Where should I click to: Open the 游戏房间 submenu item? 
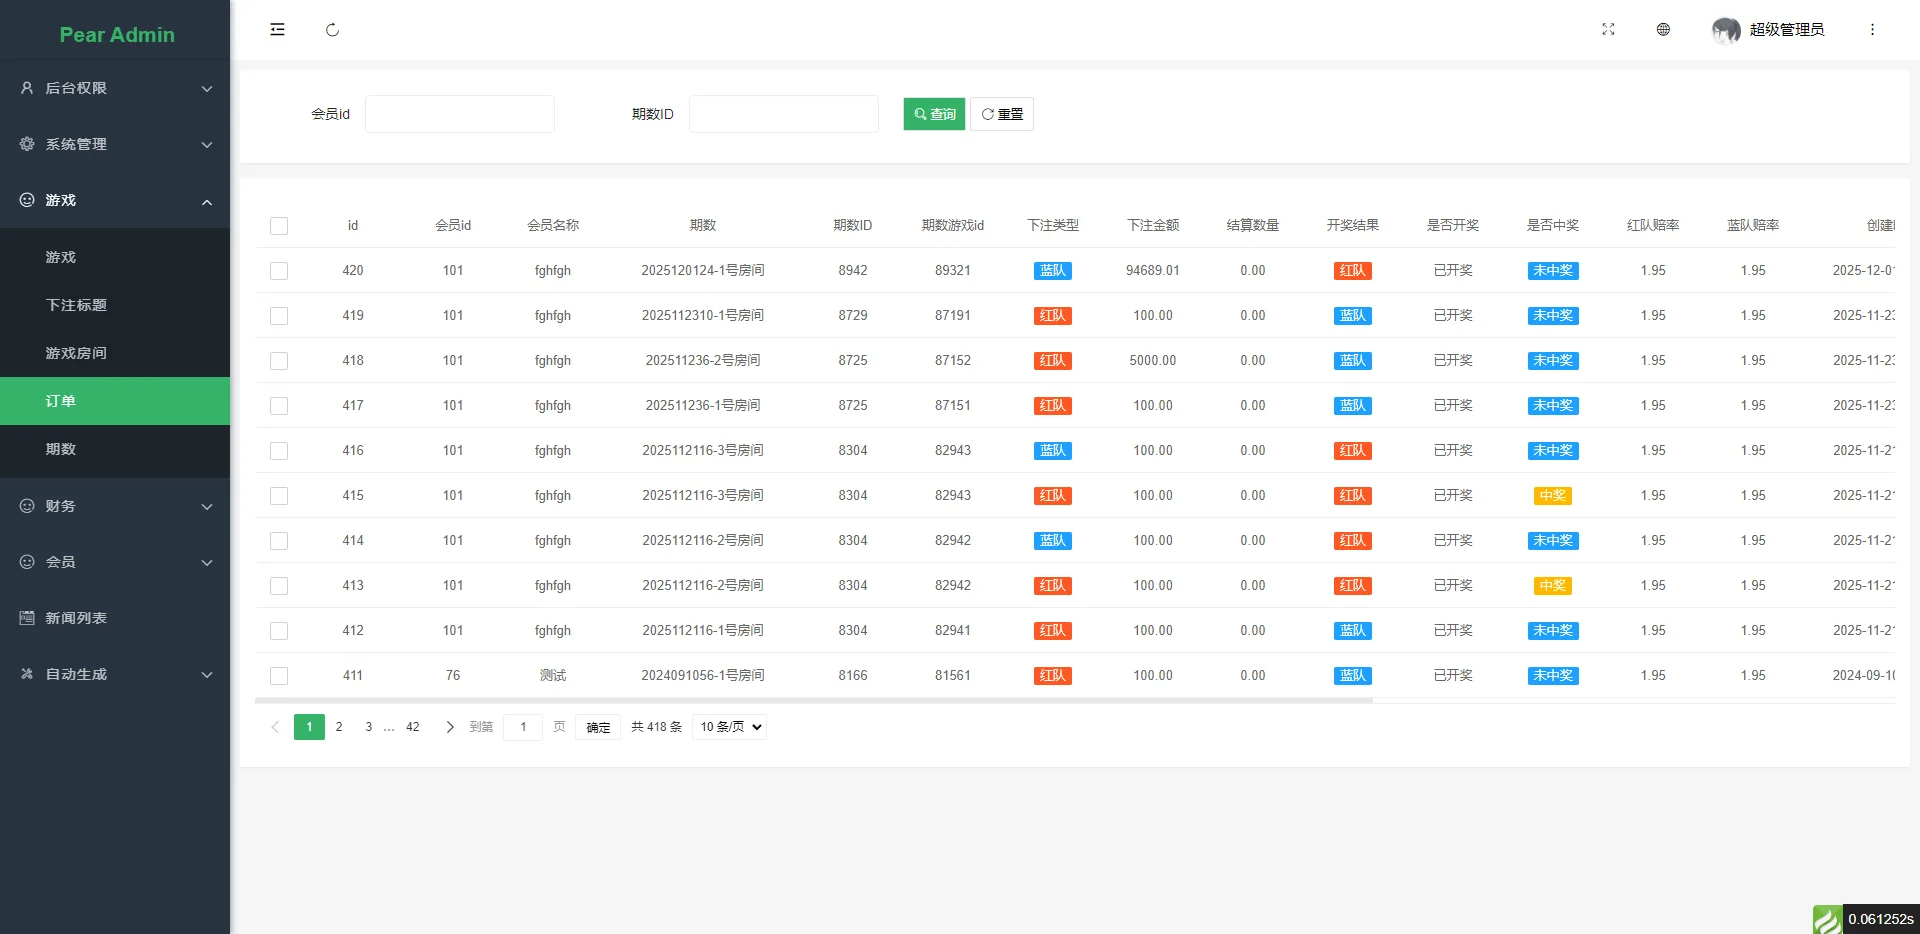[76, 353]
